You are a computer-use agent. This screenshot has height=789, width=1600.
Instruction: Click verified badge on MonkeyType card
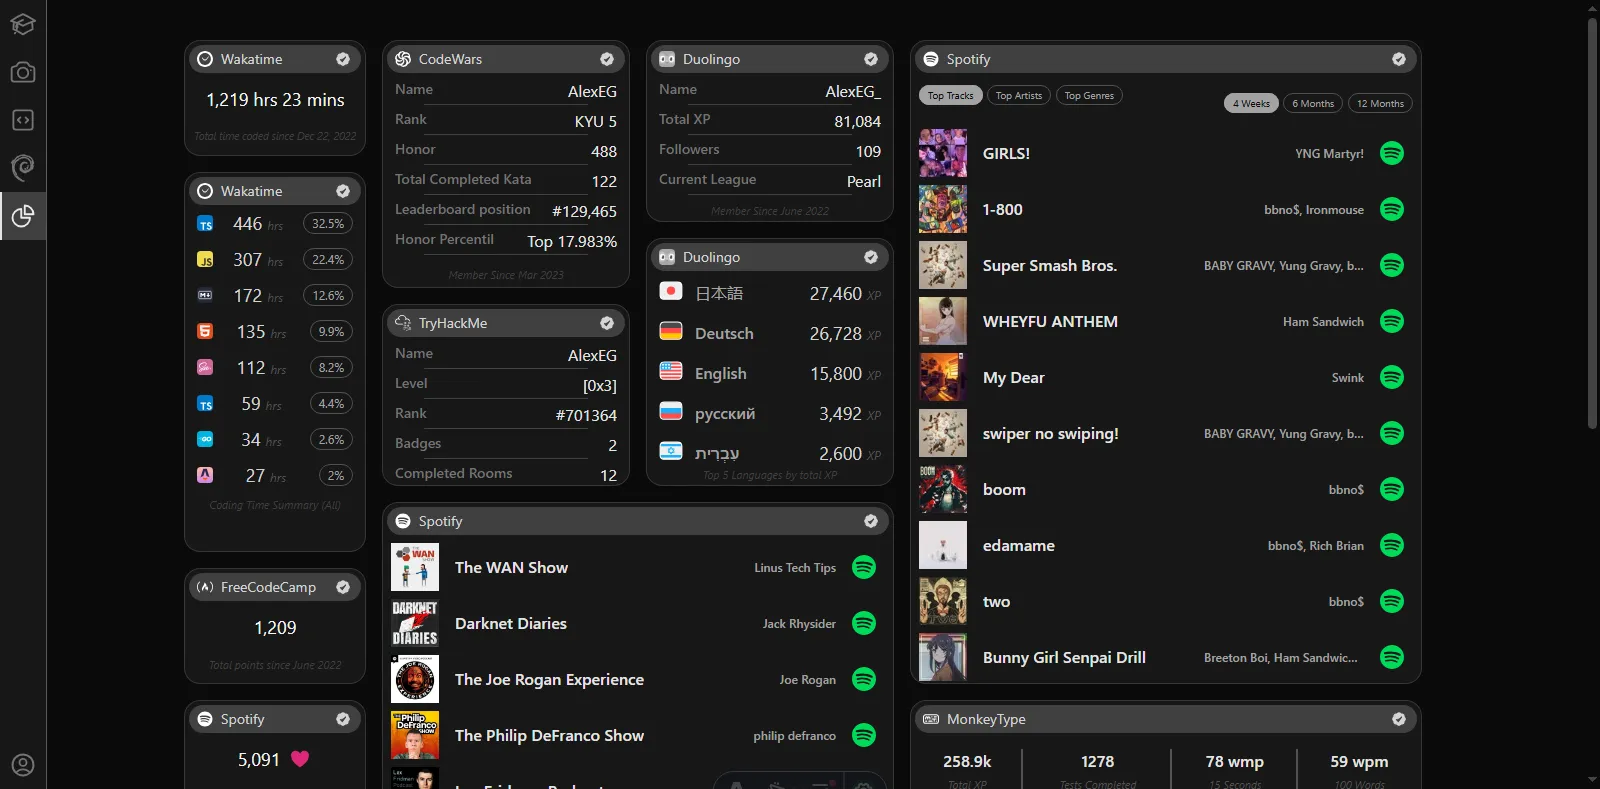point(1399,719)
